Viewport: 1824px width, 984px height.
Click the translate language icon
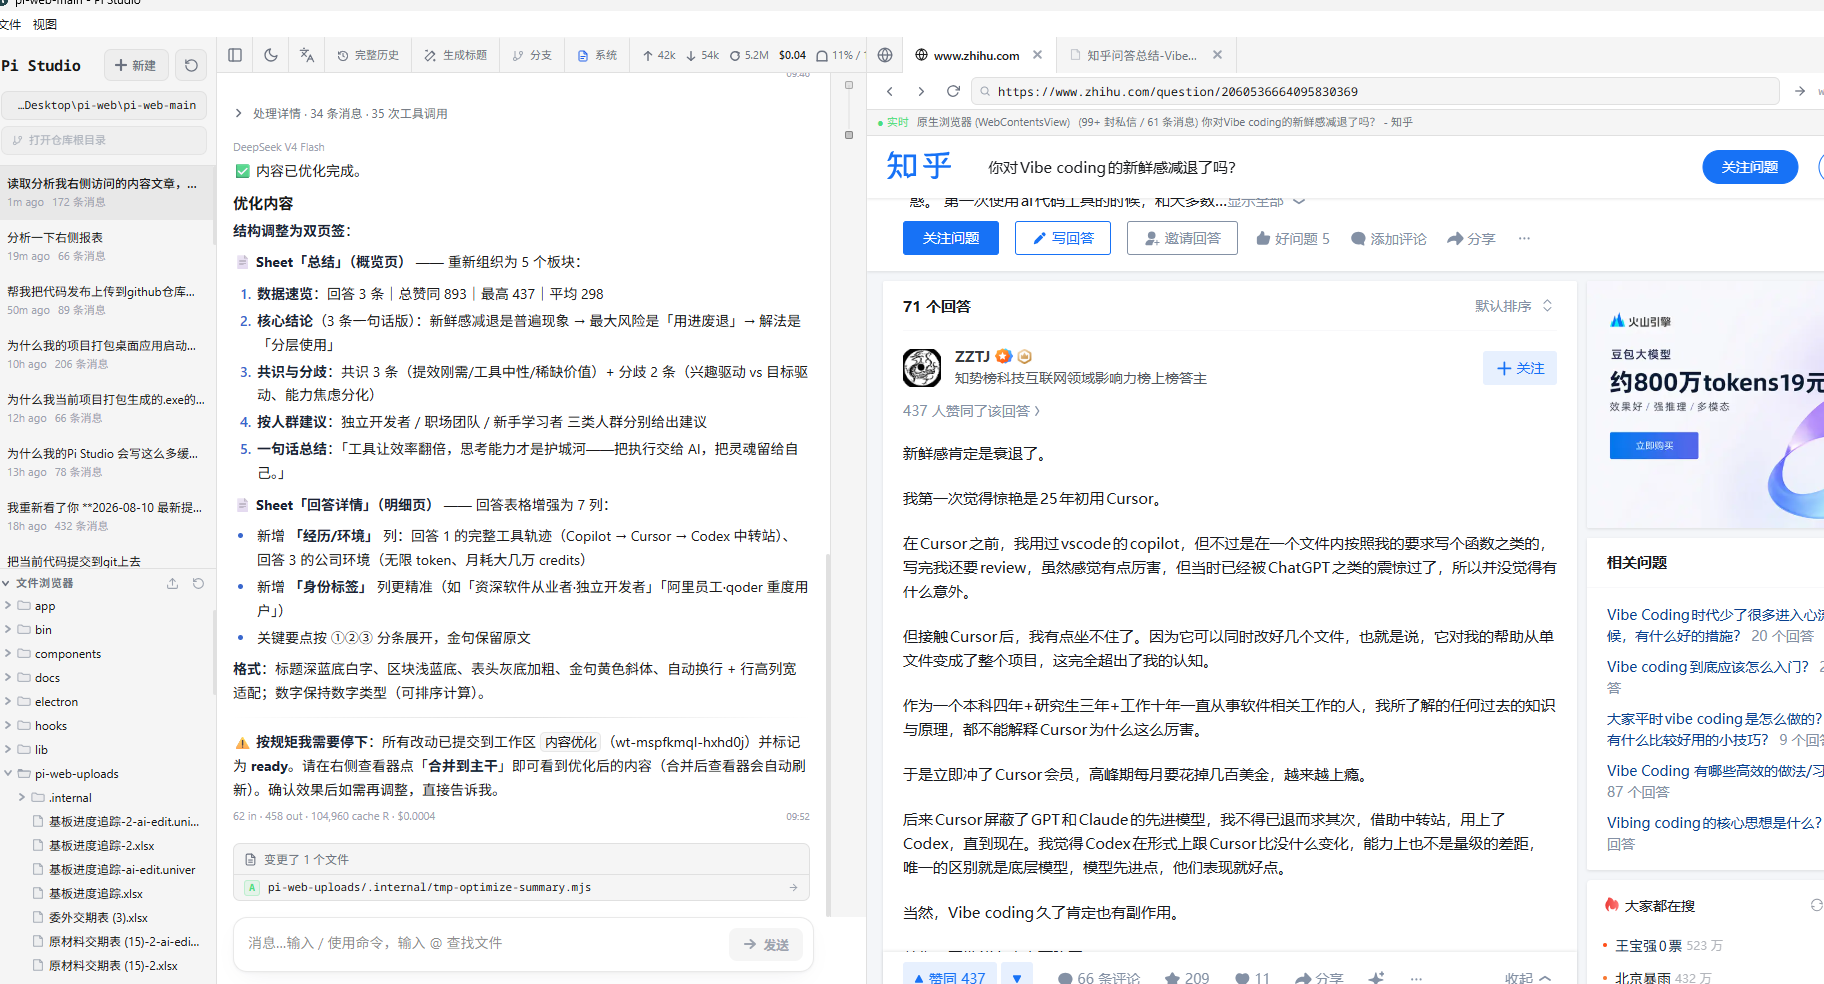pyautogui.click(x=307, y=55)
